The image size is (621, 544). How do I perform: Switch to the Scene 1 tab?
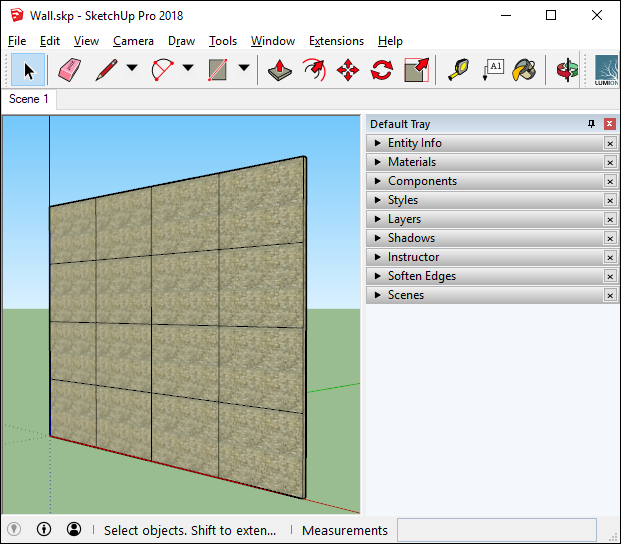29,99
